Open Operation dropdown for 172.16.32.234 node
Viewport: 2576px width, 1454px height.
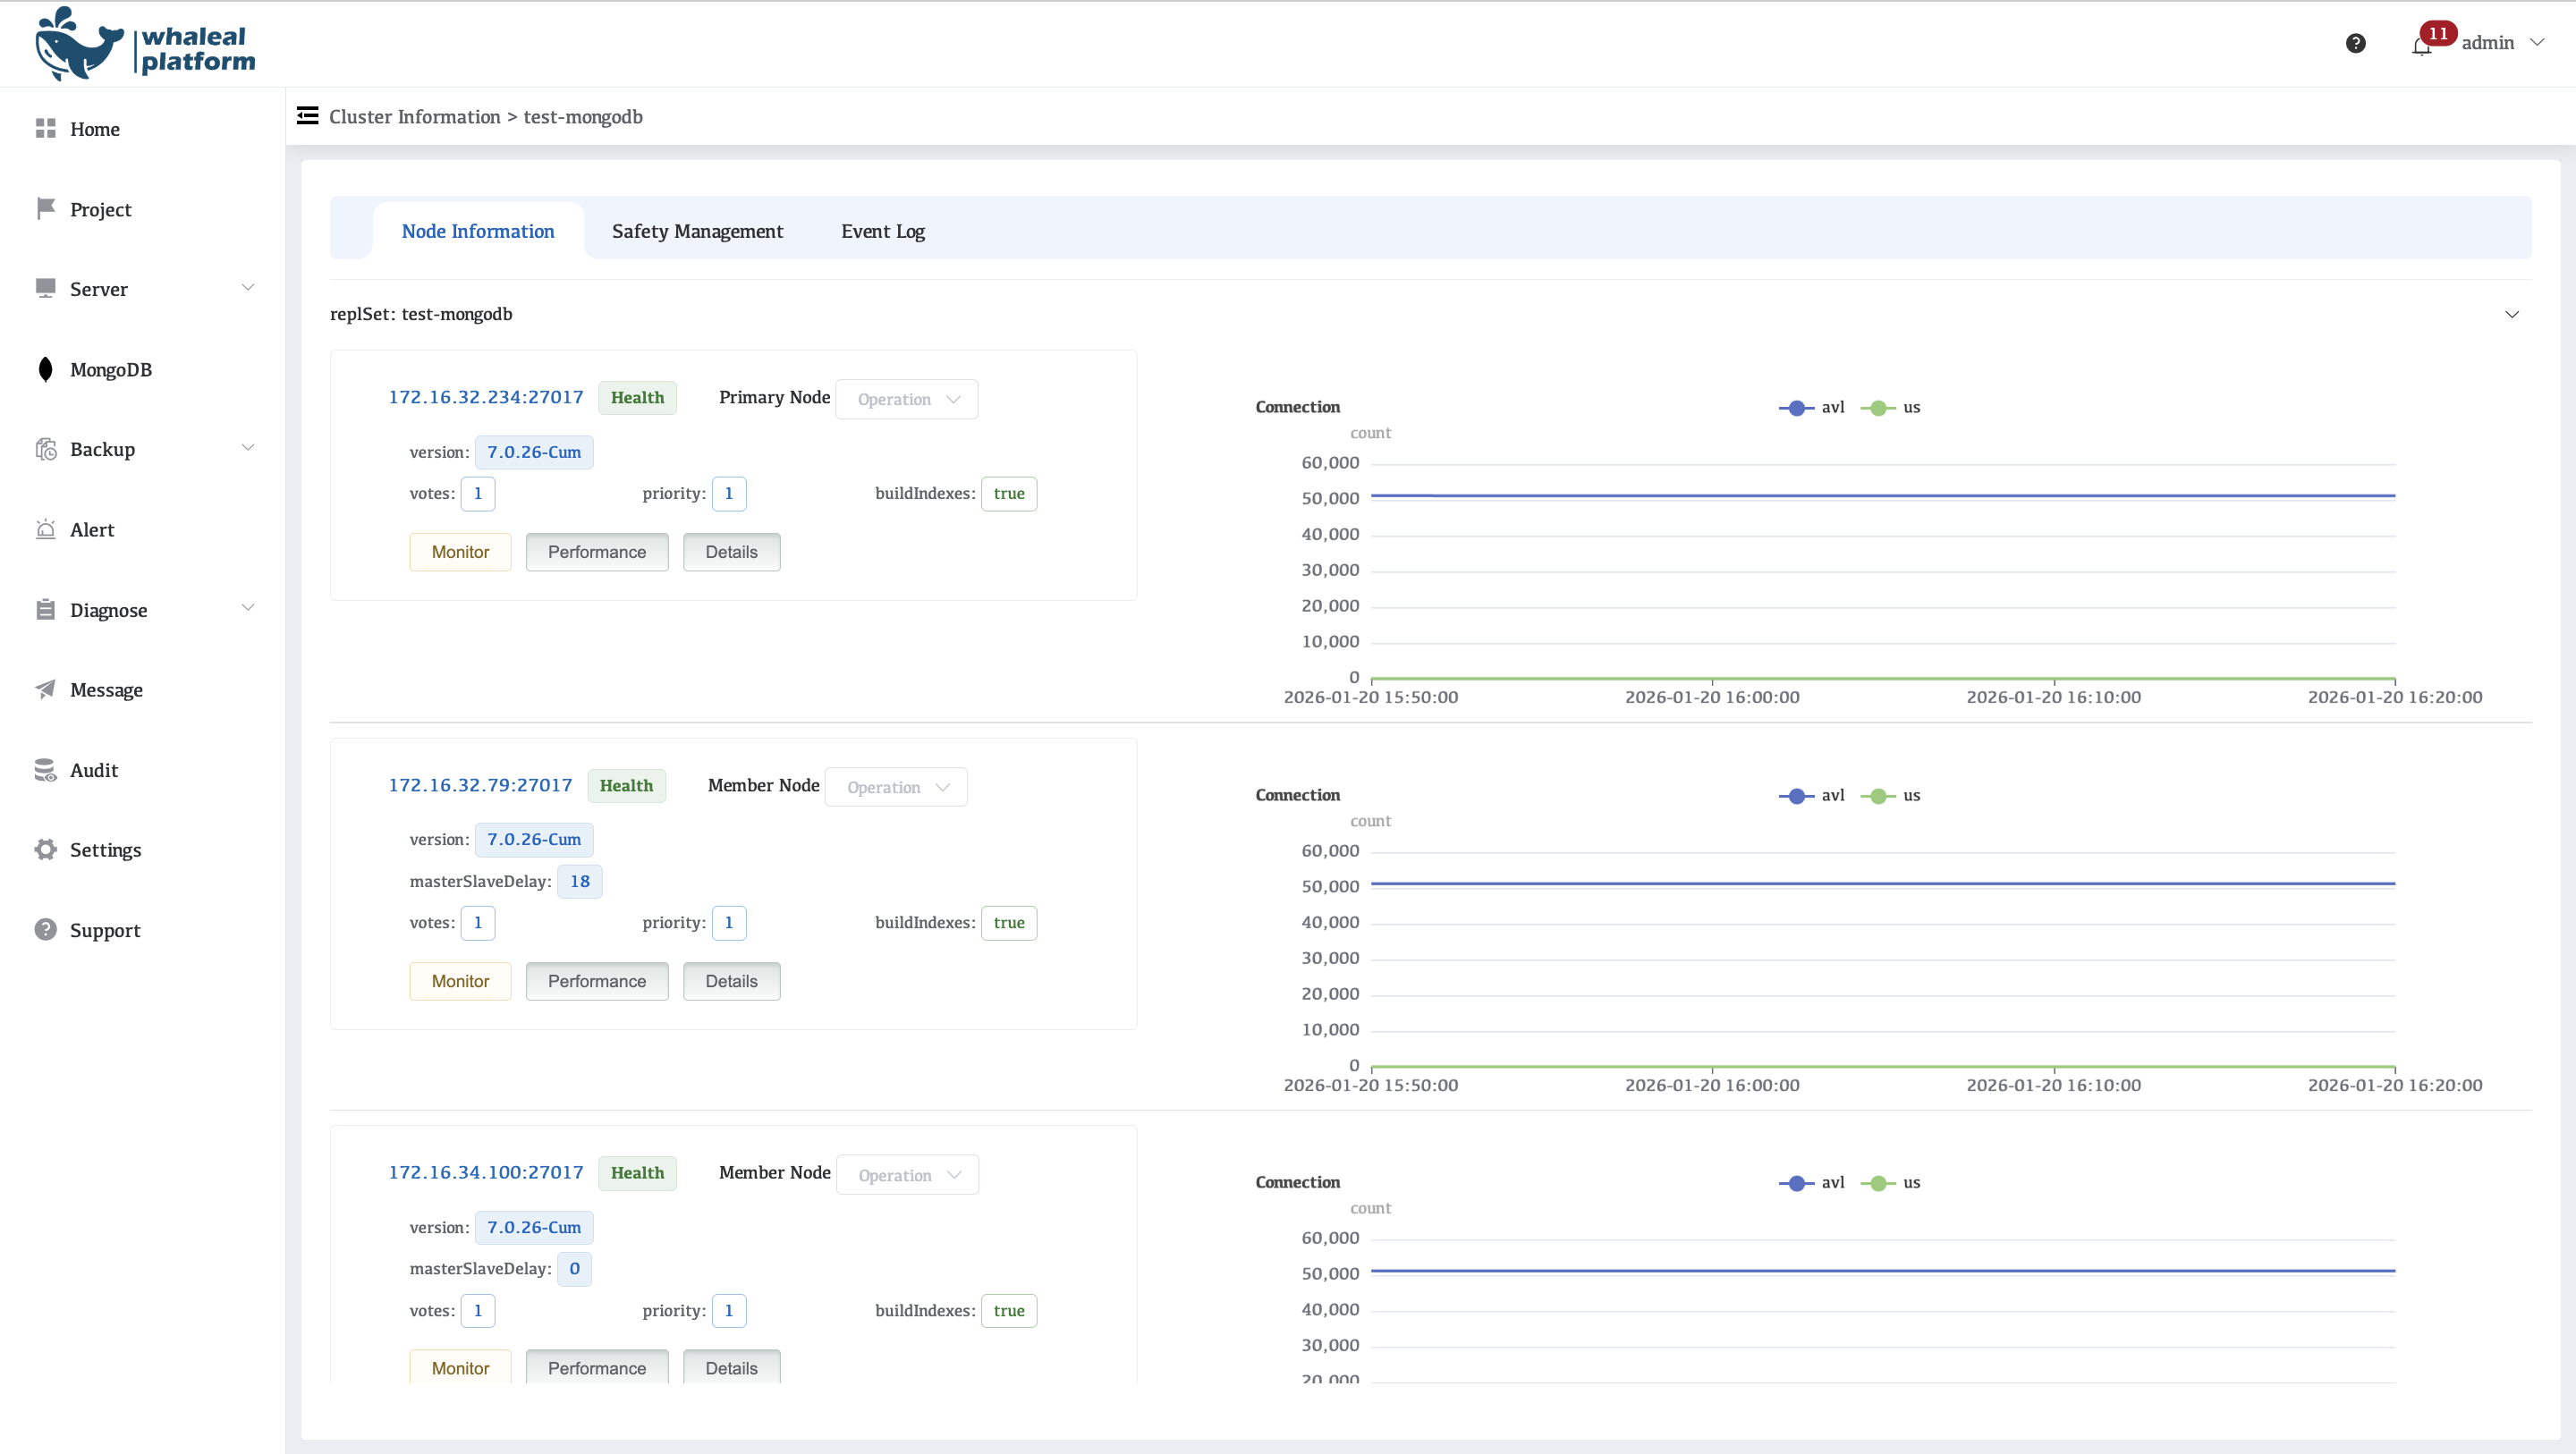(x=906, y=399)
